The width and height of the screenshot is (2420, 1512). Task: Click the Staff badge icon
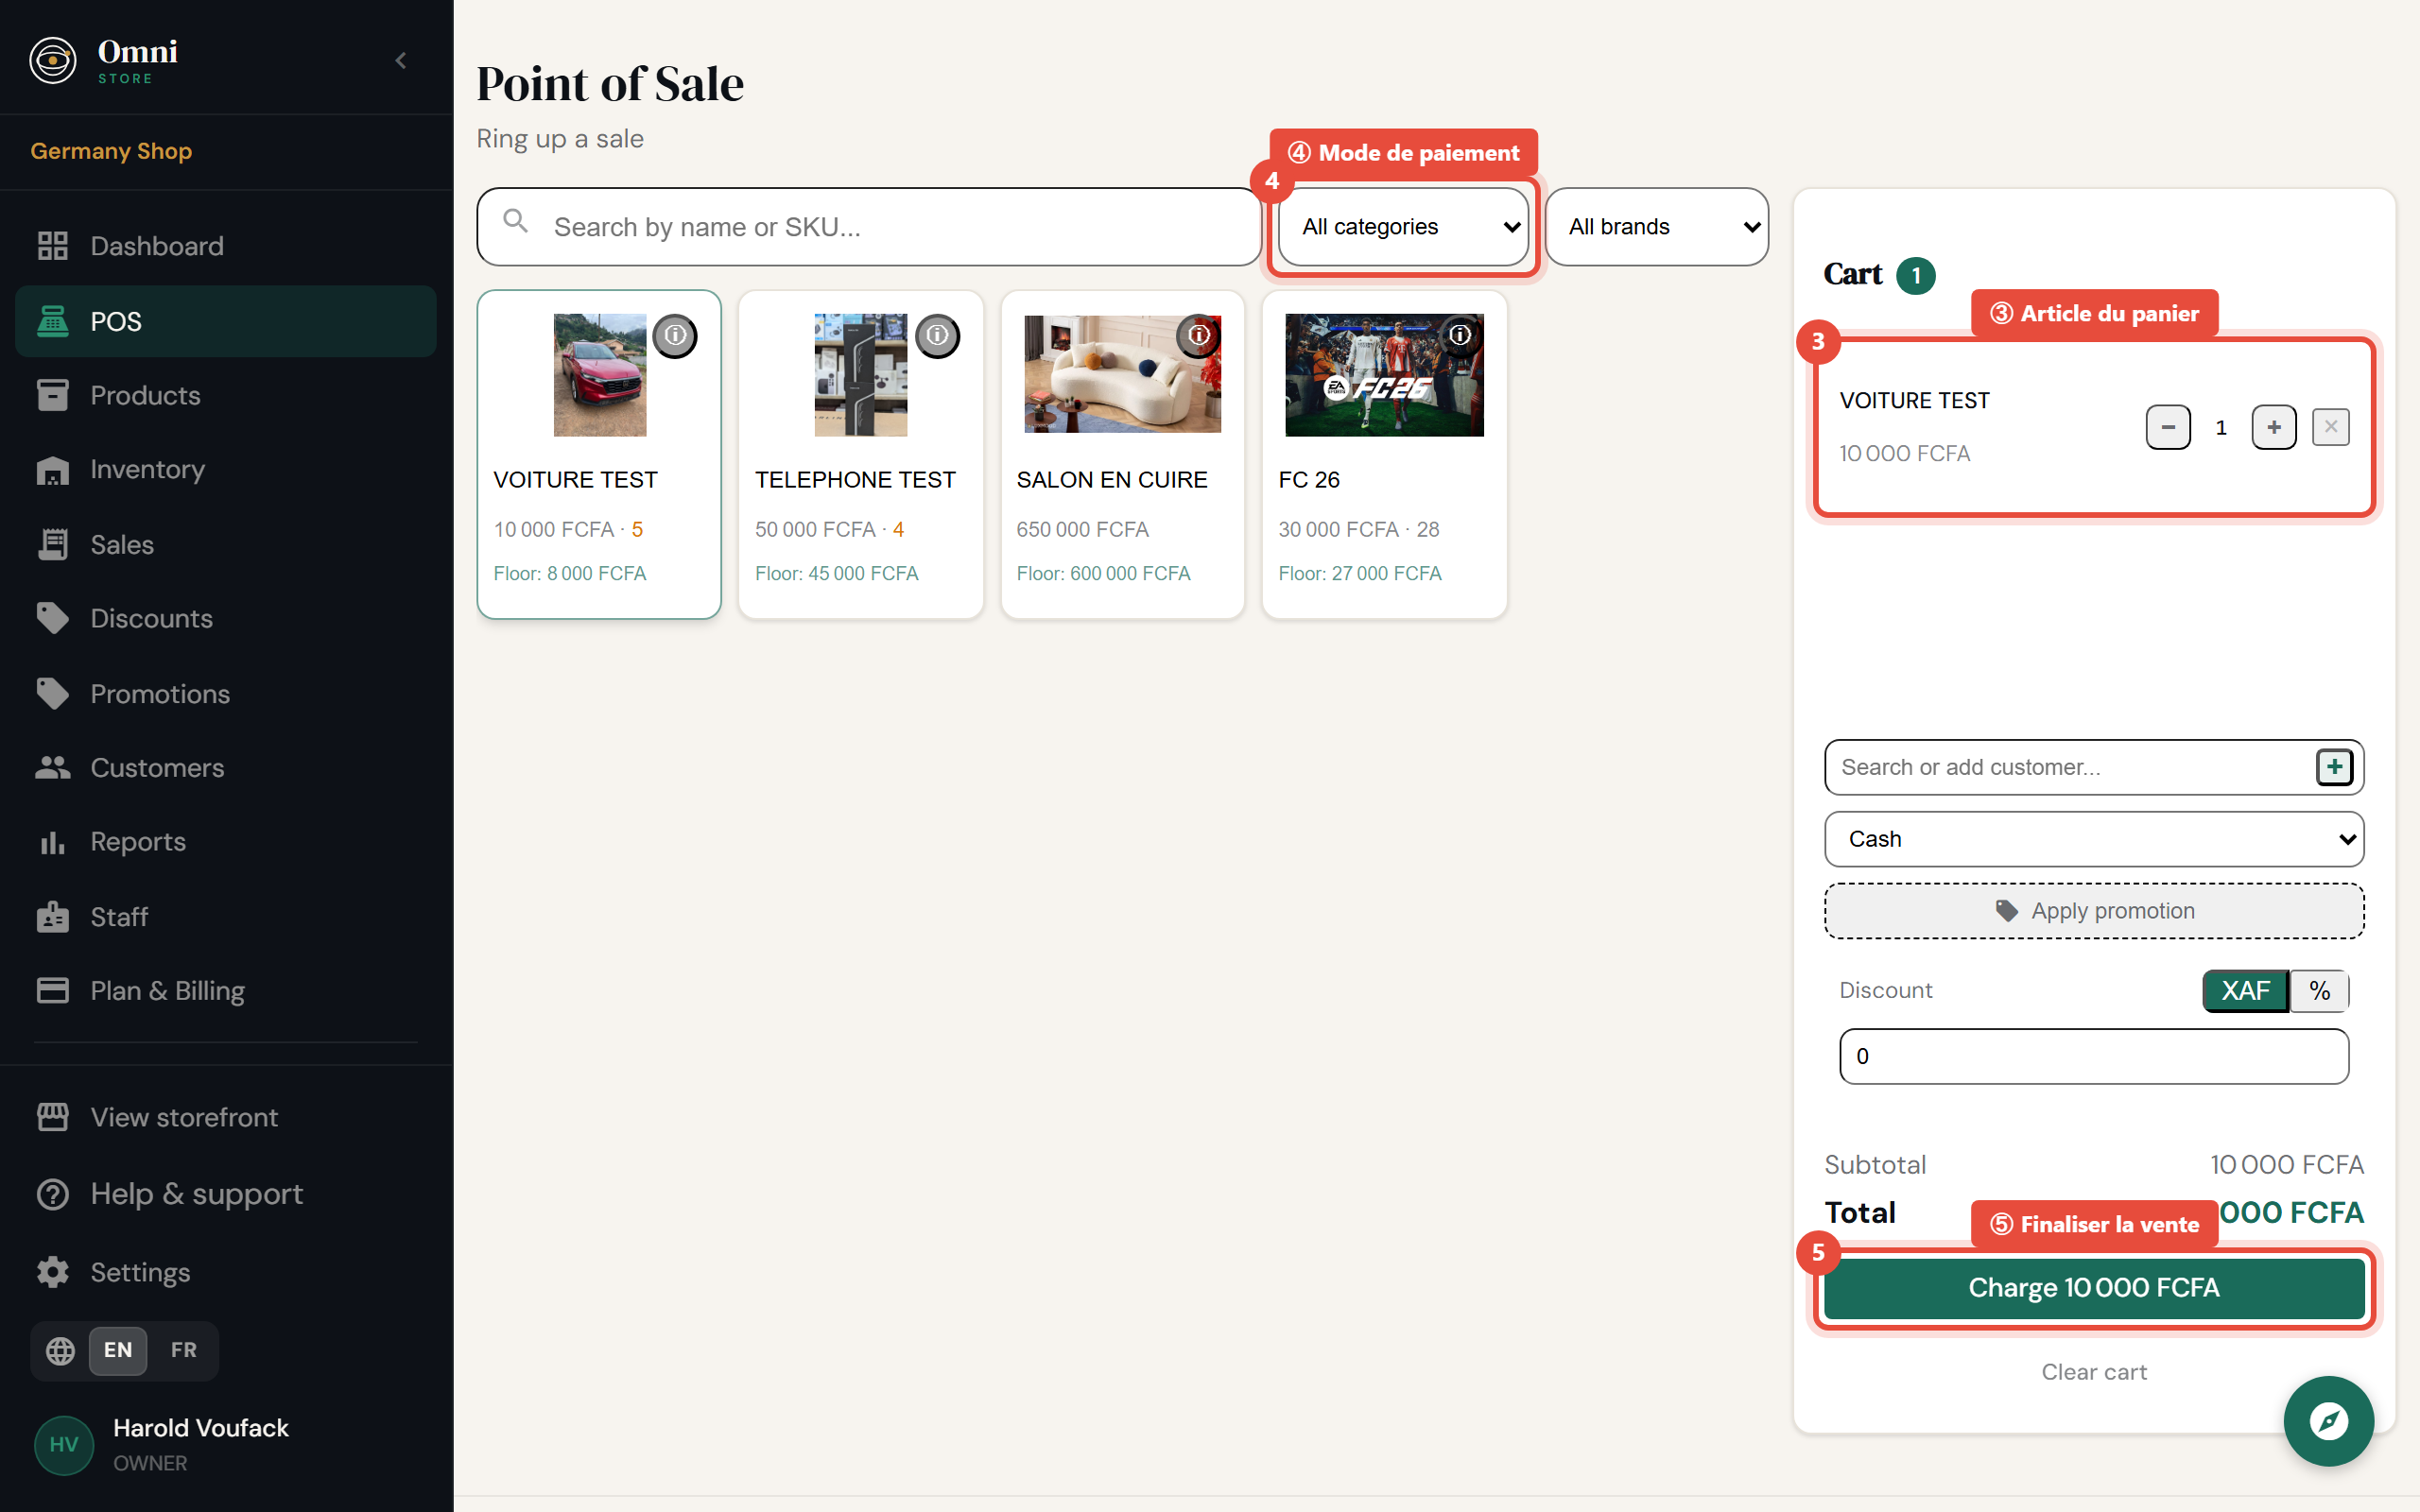pyautogui.click(x=52, y=916)
